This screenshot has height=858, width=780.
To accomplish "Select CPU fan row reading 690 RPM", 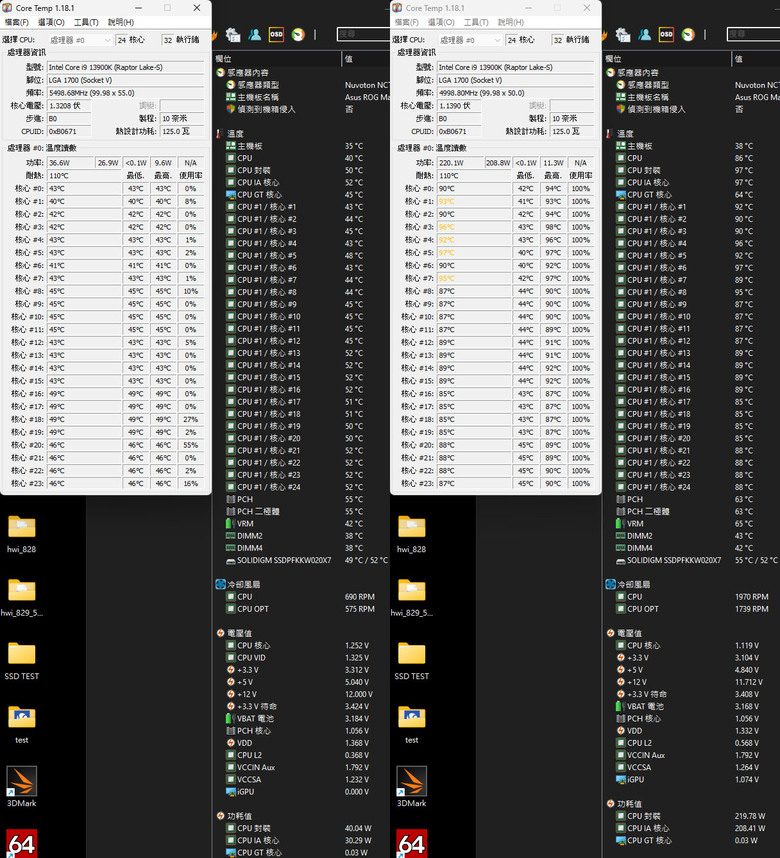I will [301, 597].
